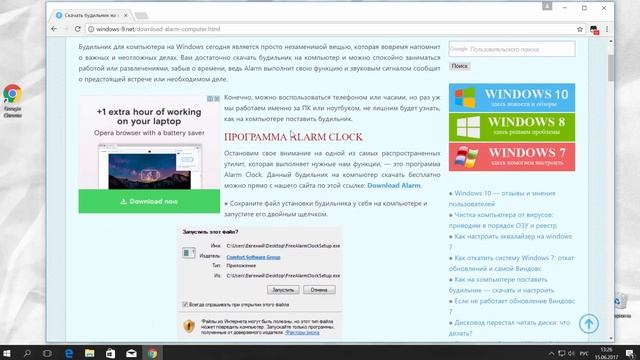The height and width of the screenshot is (360, 640).
Task: Open the link Как откатить систему Windows 7
Action: [511, 263]
